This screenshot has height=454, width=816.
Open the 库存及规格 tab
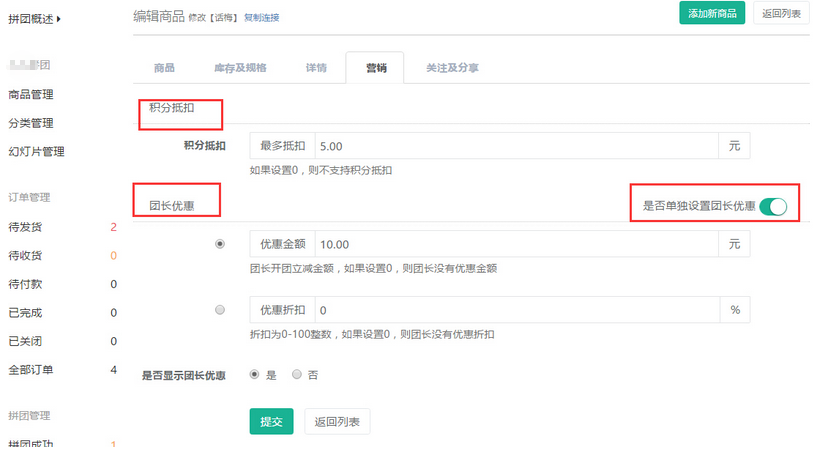click(240, 68)
